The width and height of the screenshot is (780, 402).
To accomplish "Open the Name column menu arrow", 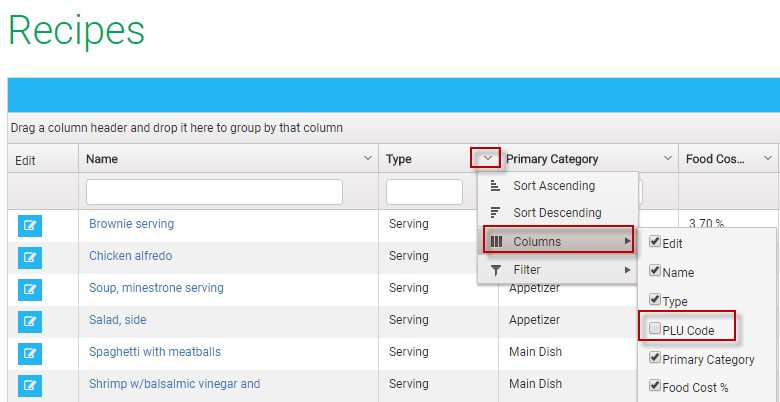I will (366, 158).
